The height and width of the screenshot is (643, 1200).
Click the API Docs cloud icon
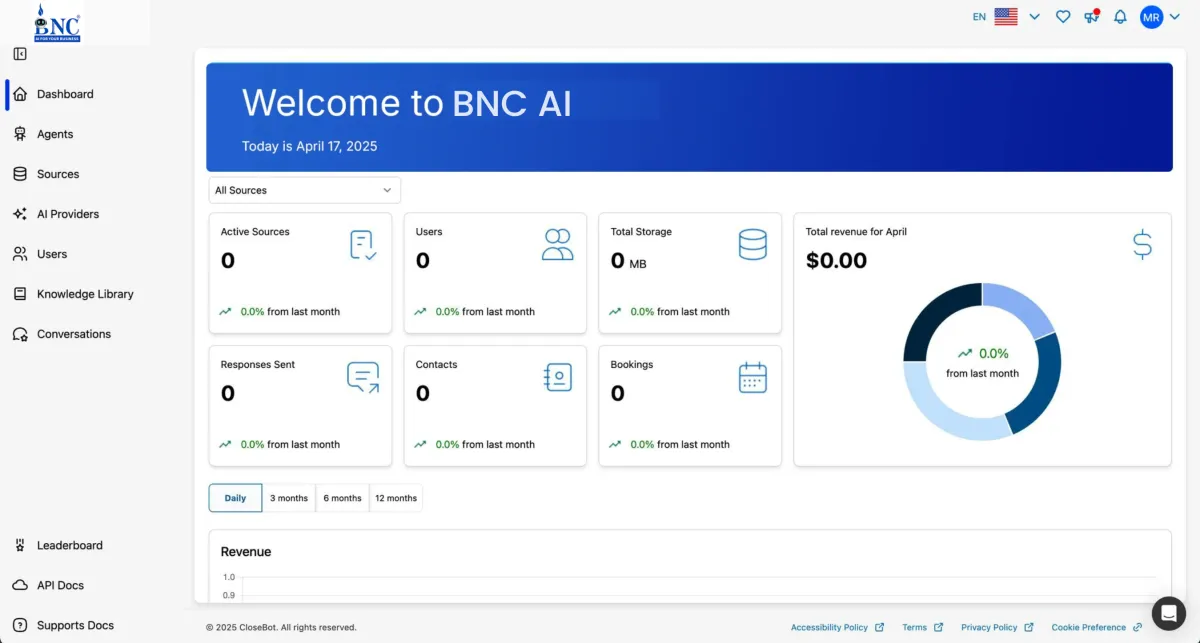(20, 585)
